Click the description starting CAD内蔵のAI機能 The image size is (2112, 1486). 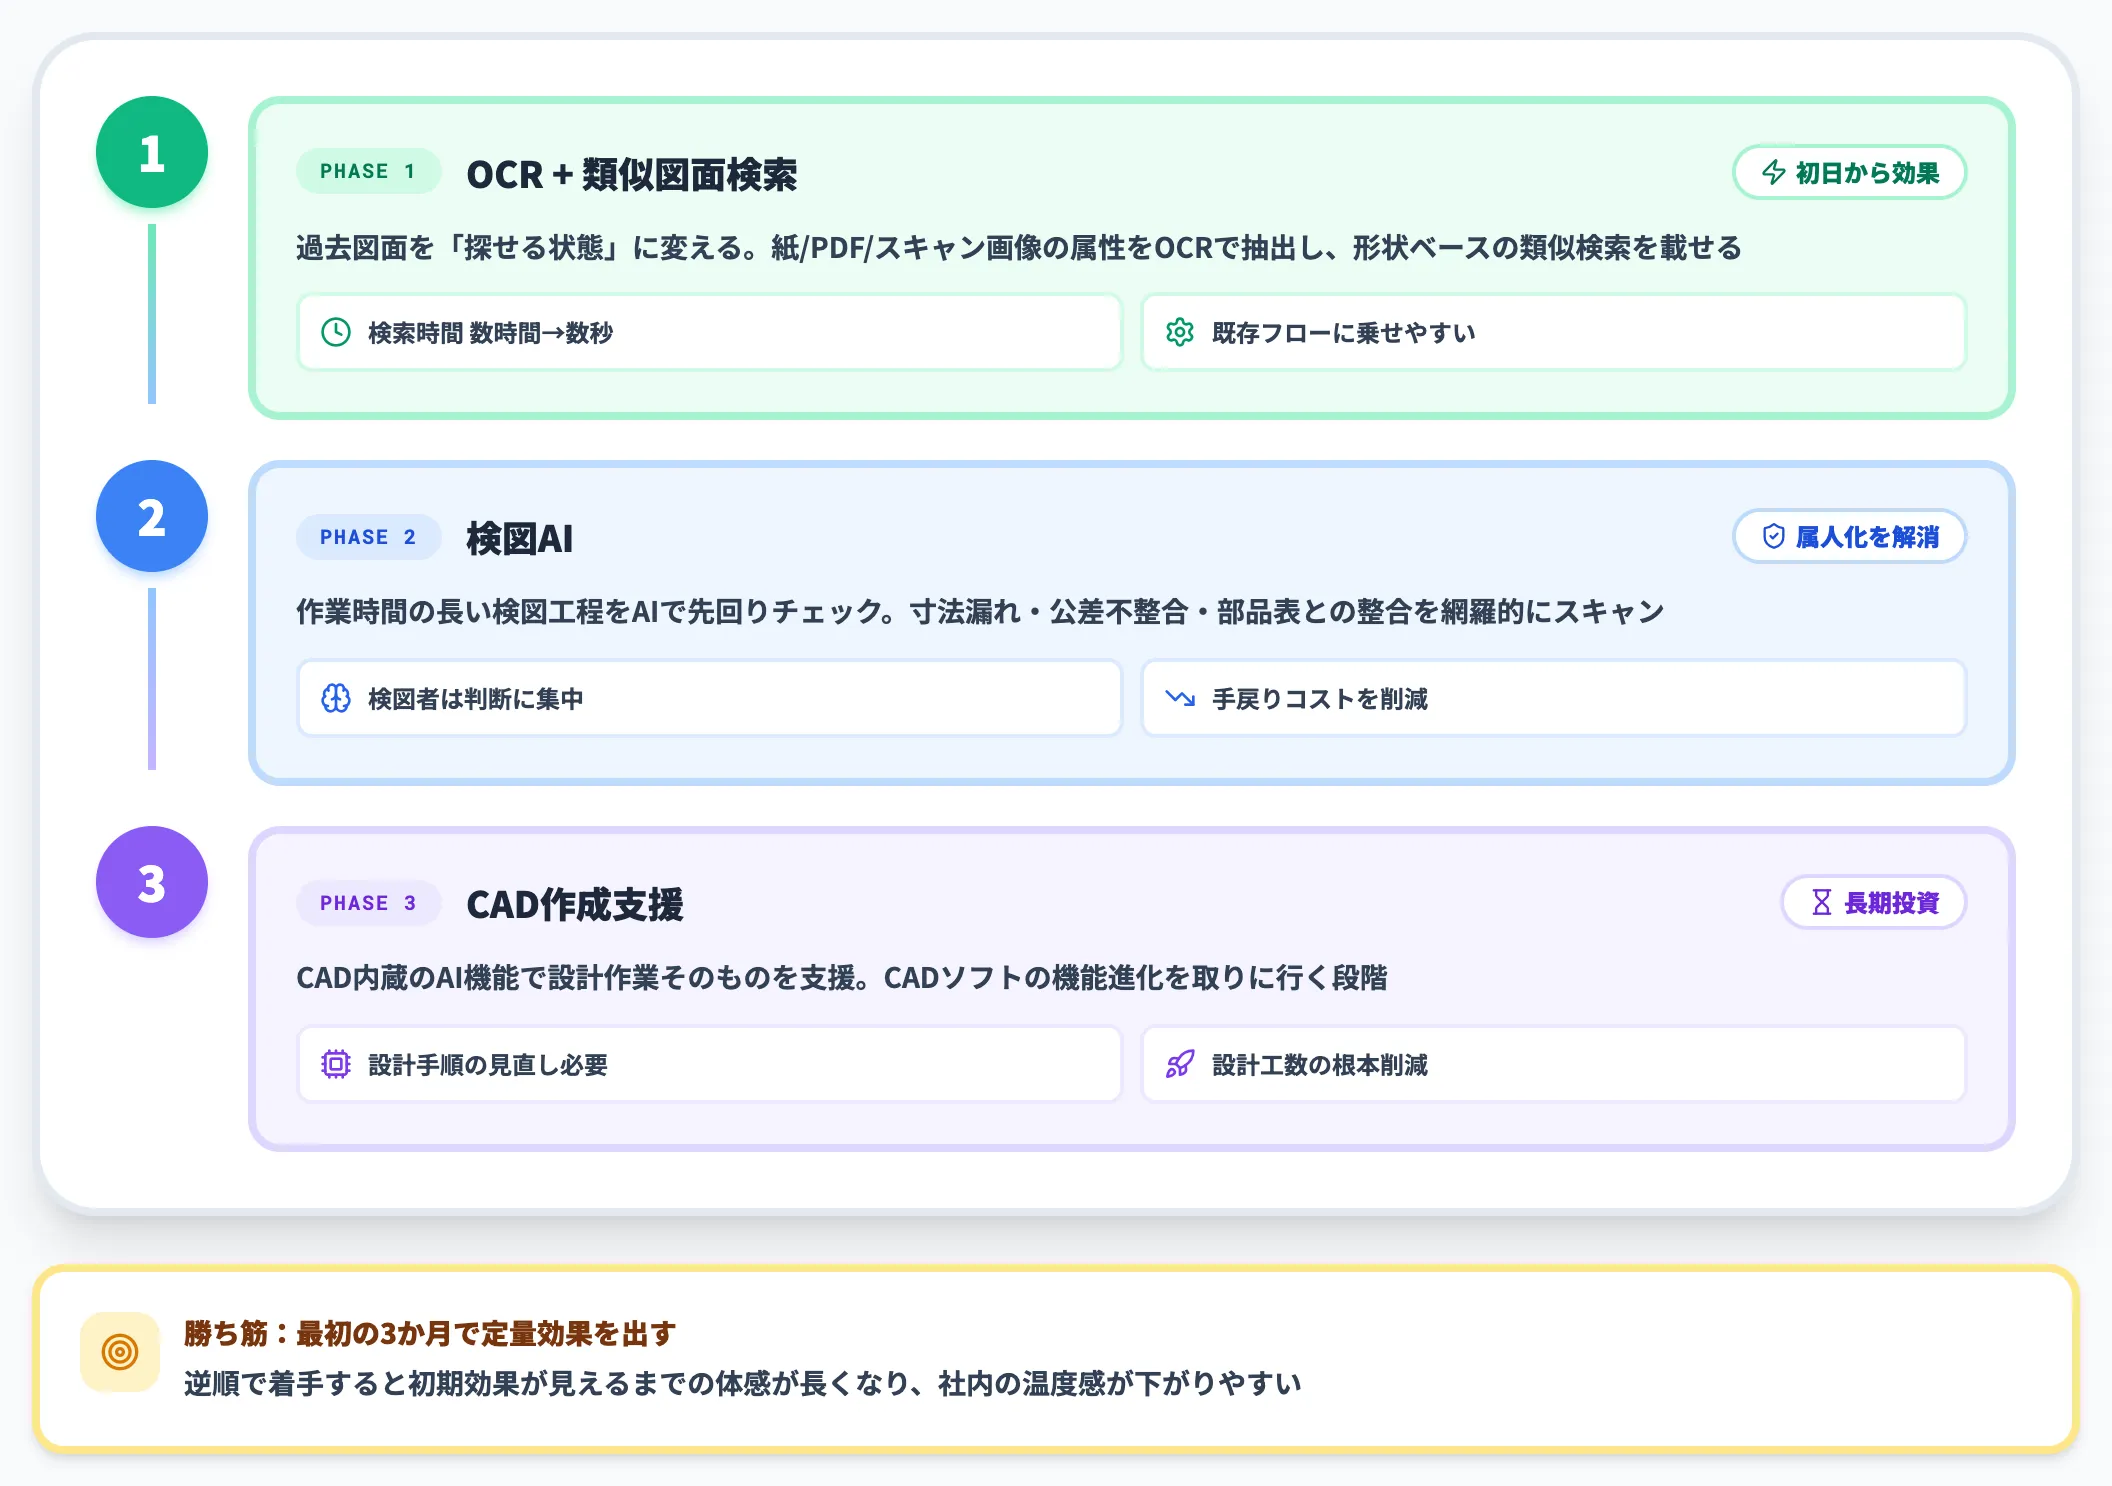[842, 977]
